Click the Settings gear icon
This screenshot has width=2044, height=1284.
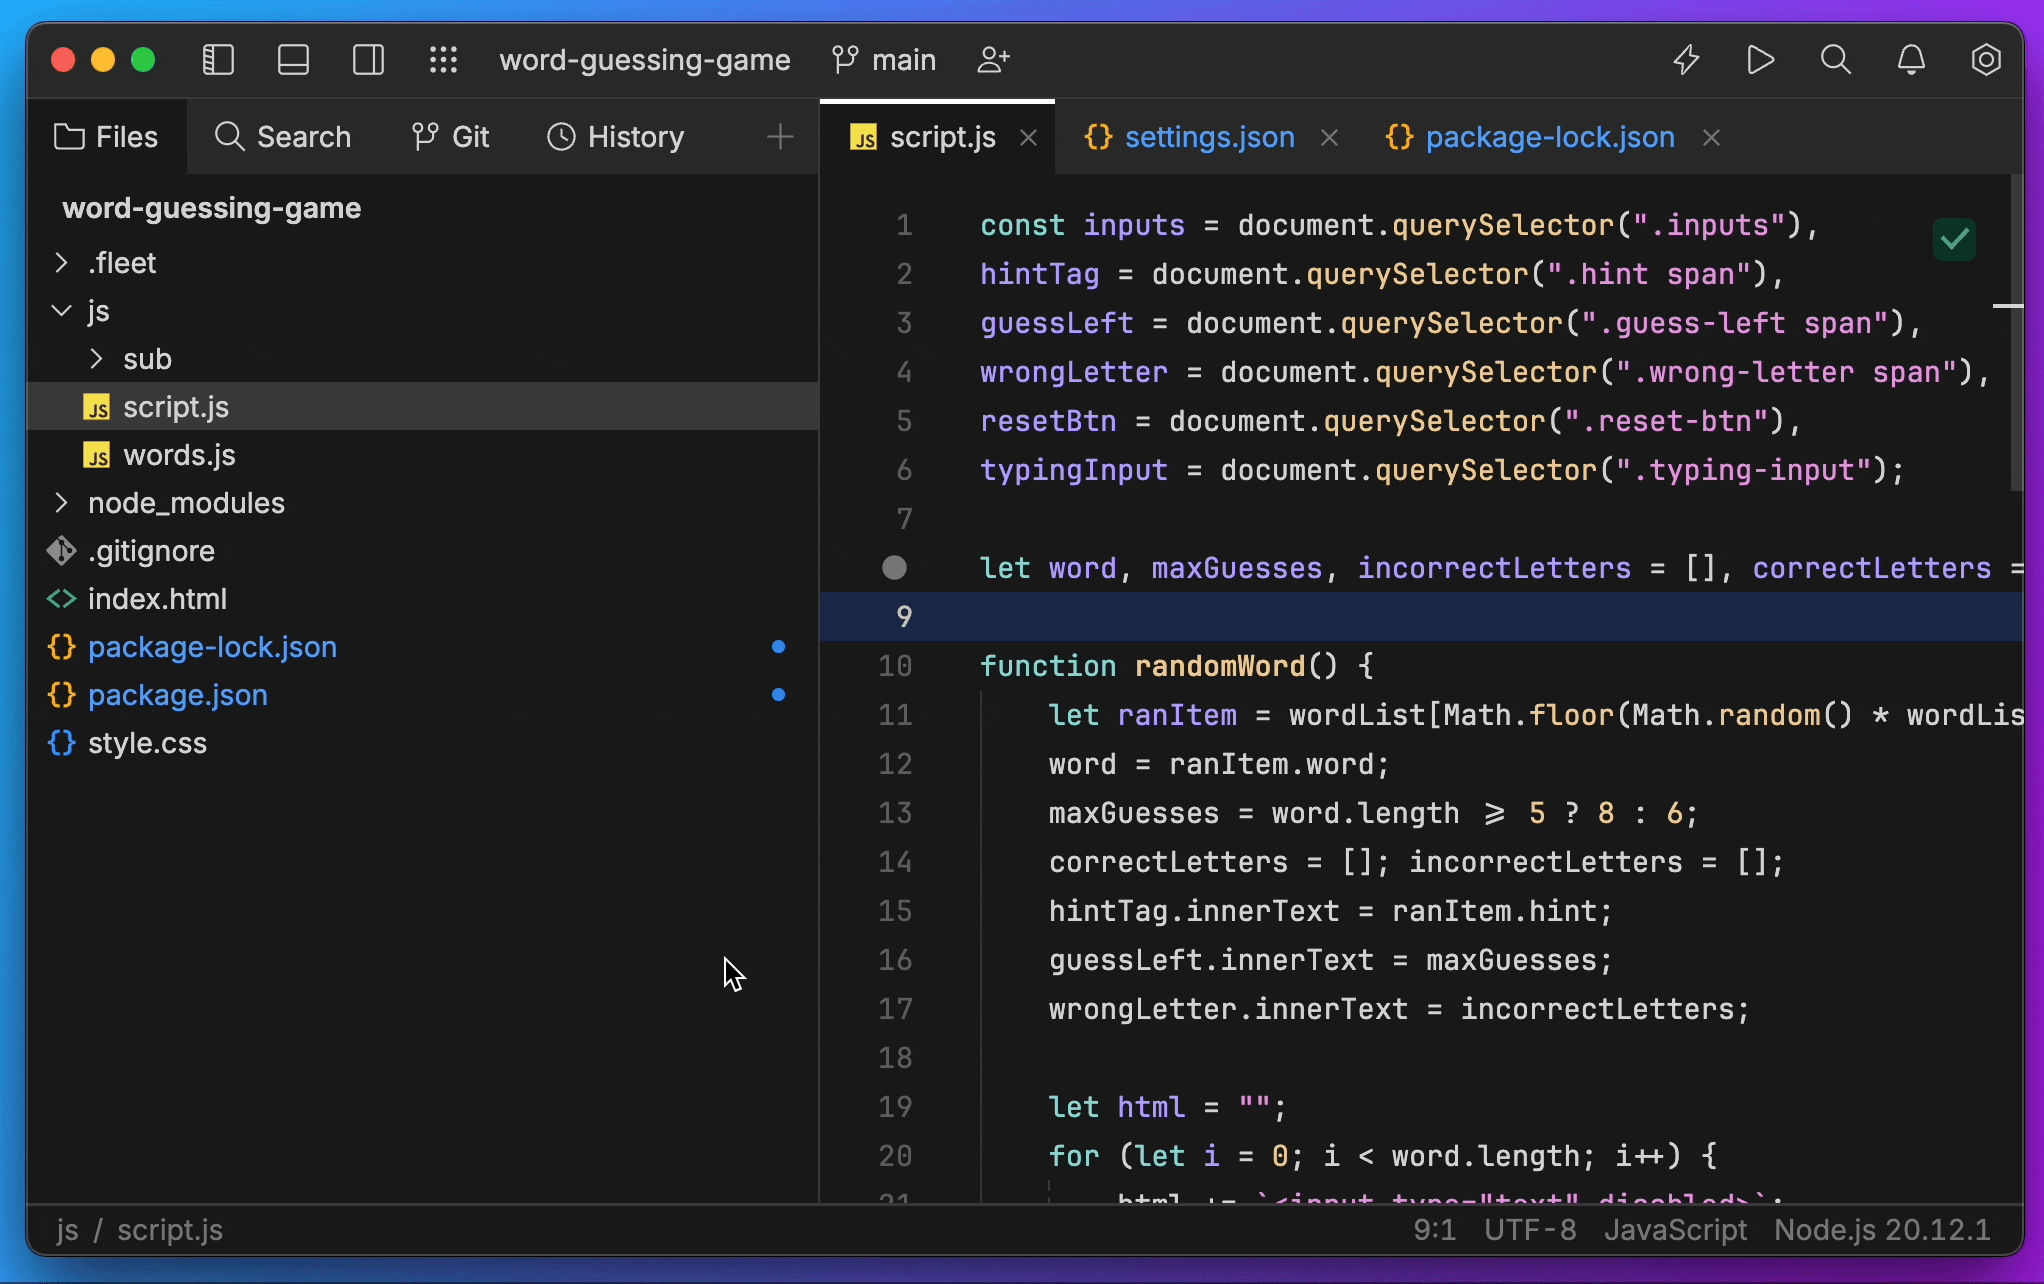(x=1986, y=59)
